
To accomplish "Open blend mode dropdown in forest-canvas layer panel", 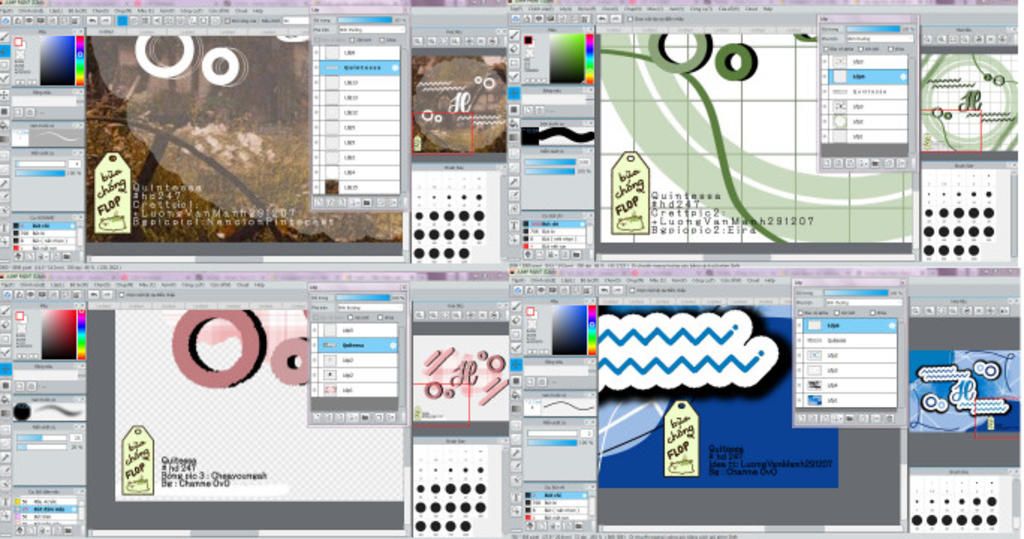I will pyautogui.click(x=370, y=30).
